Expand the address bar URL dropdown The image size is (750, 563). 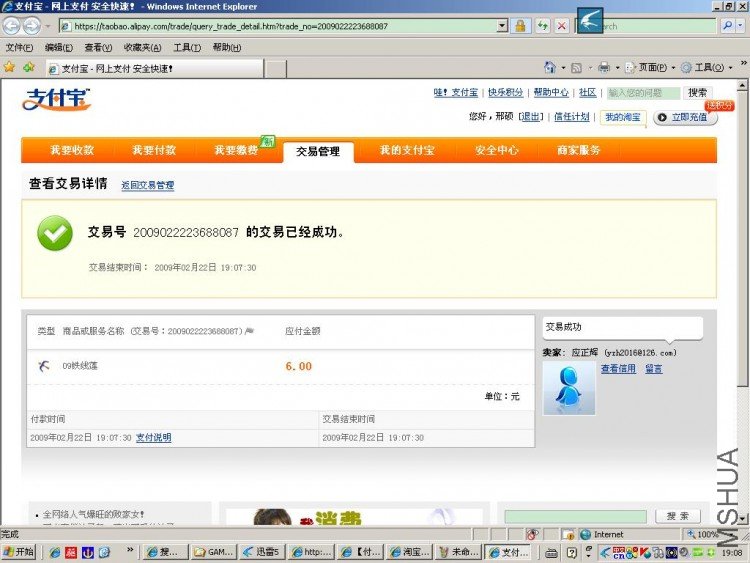tap(502, 26)
